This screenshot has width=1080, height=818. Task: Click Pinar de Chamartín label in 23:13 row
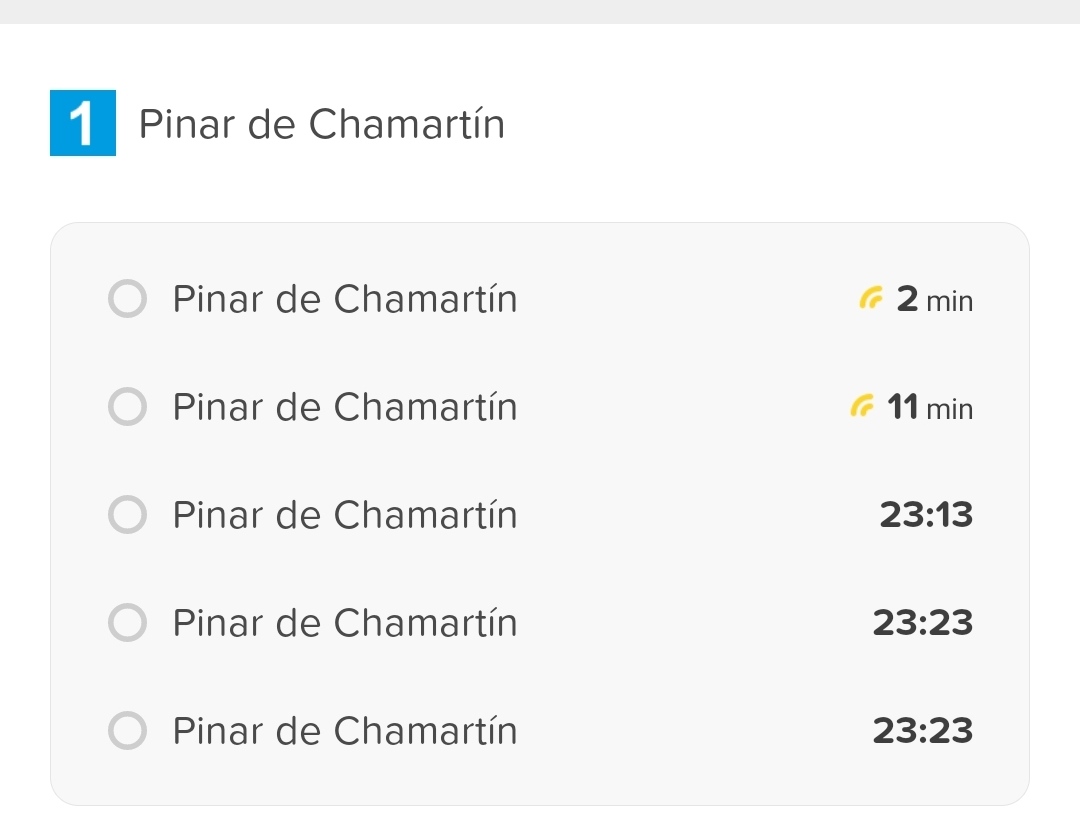tap(345, 515)
